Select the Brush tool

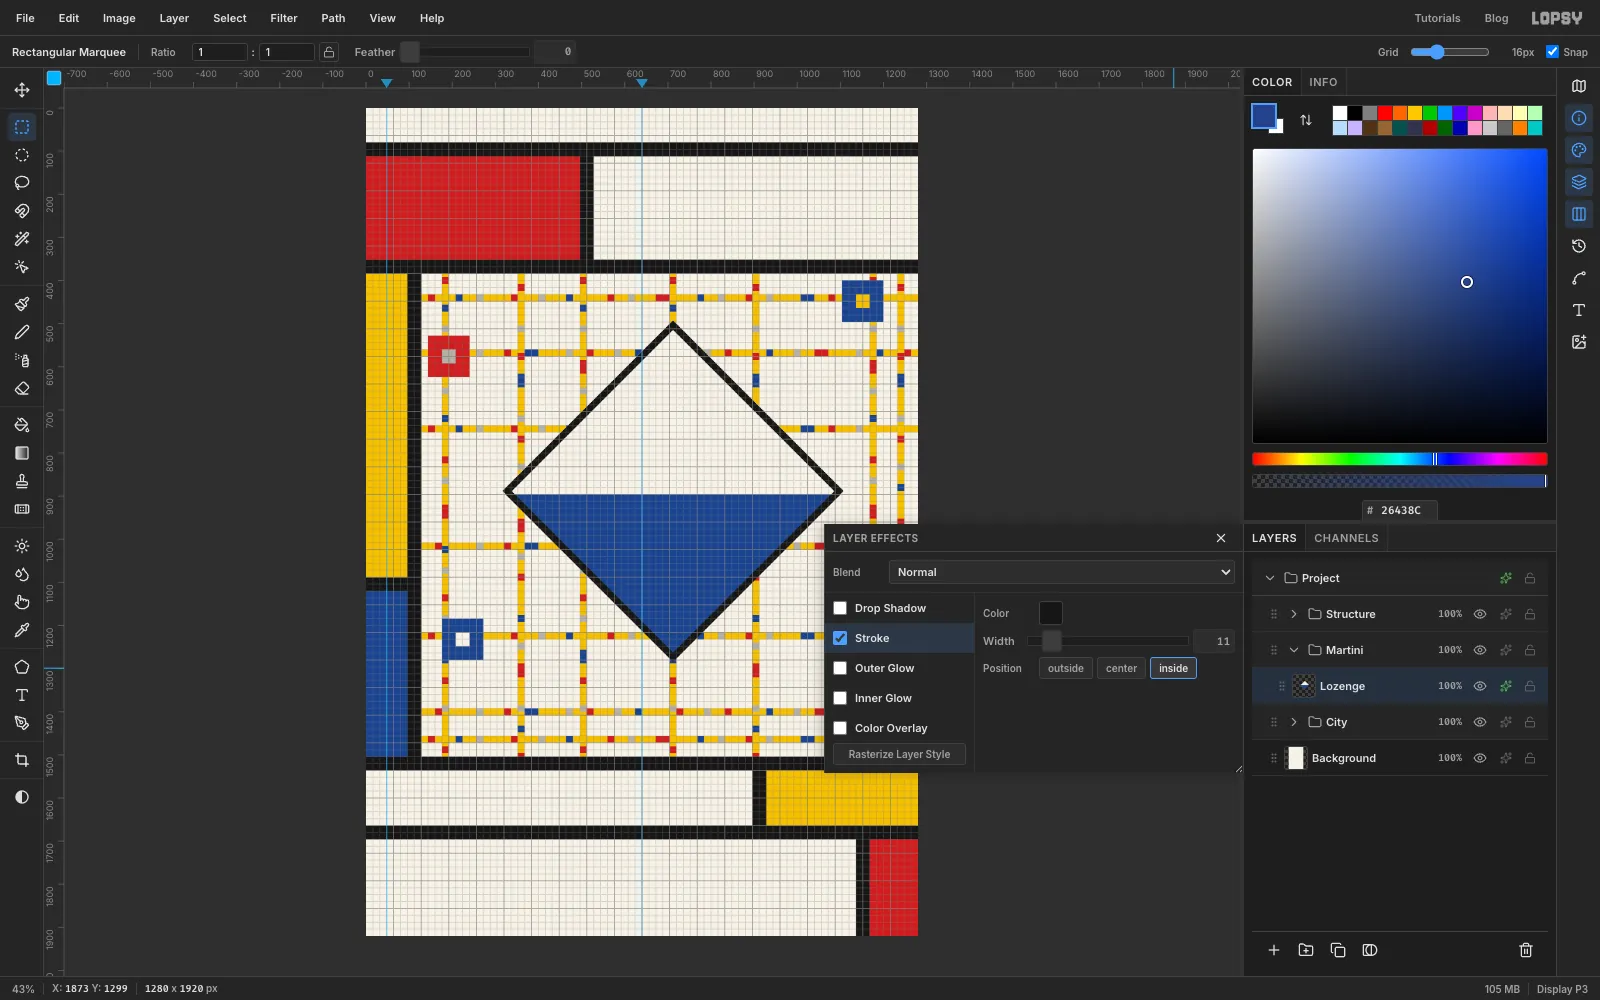tap(22, 304)
